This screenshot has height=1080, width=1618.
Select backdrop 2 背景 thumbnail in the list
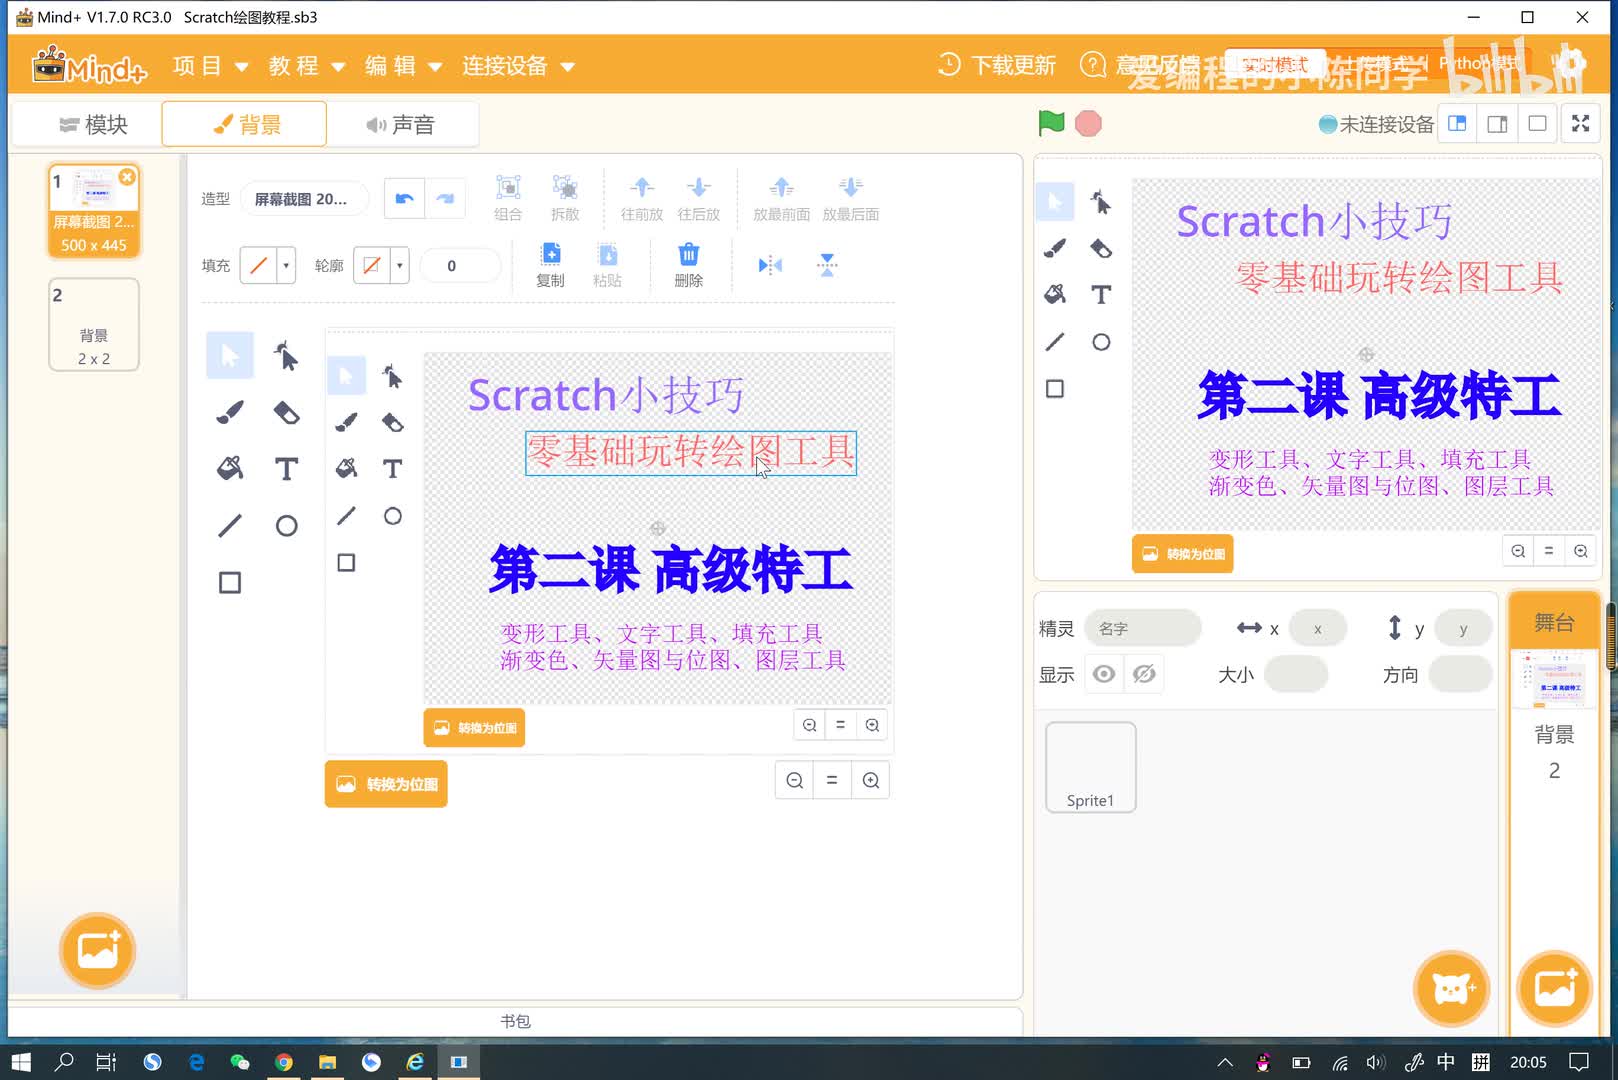point(94,325)
